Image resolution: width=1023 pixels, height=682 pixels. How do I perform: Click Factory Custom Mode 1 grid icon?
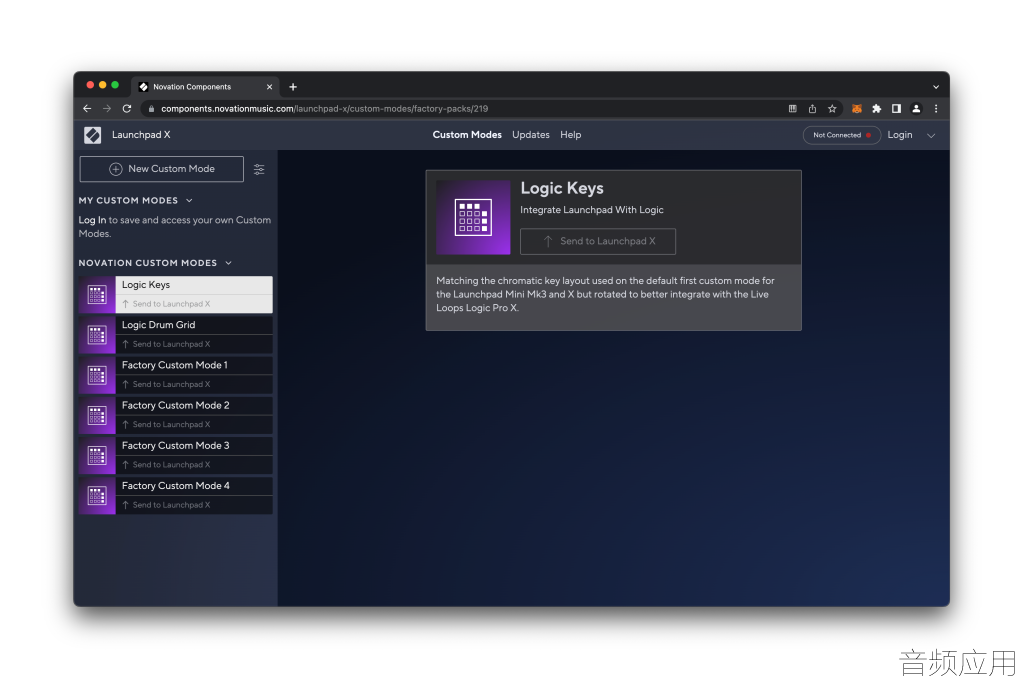[x=97, y=375]
